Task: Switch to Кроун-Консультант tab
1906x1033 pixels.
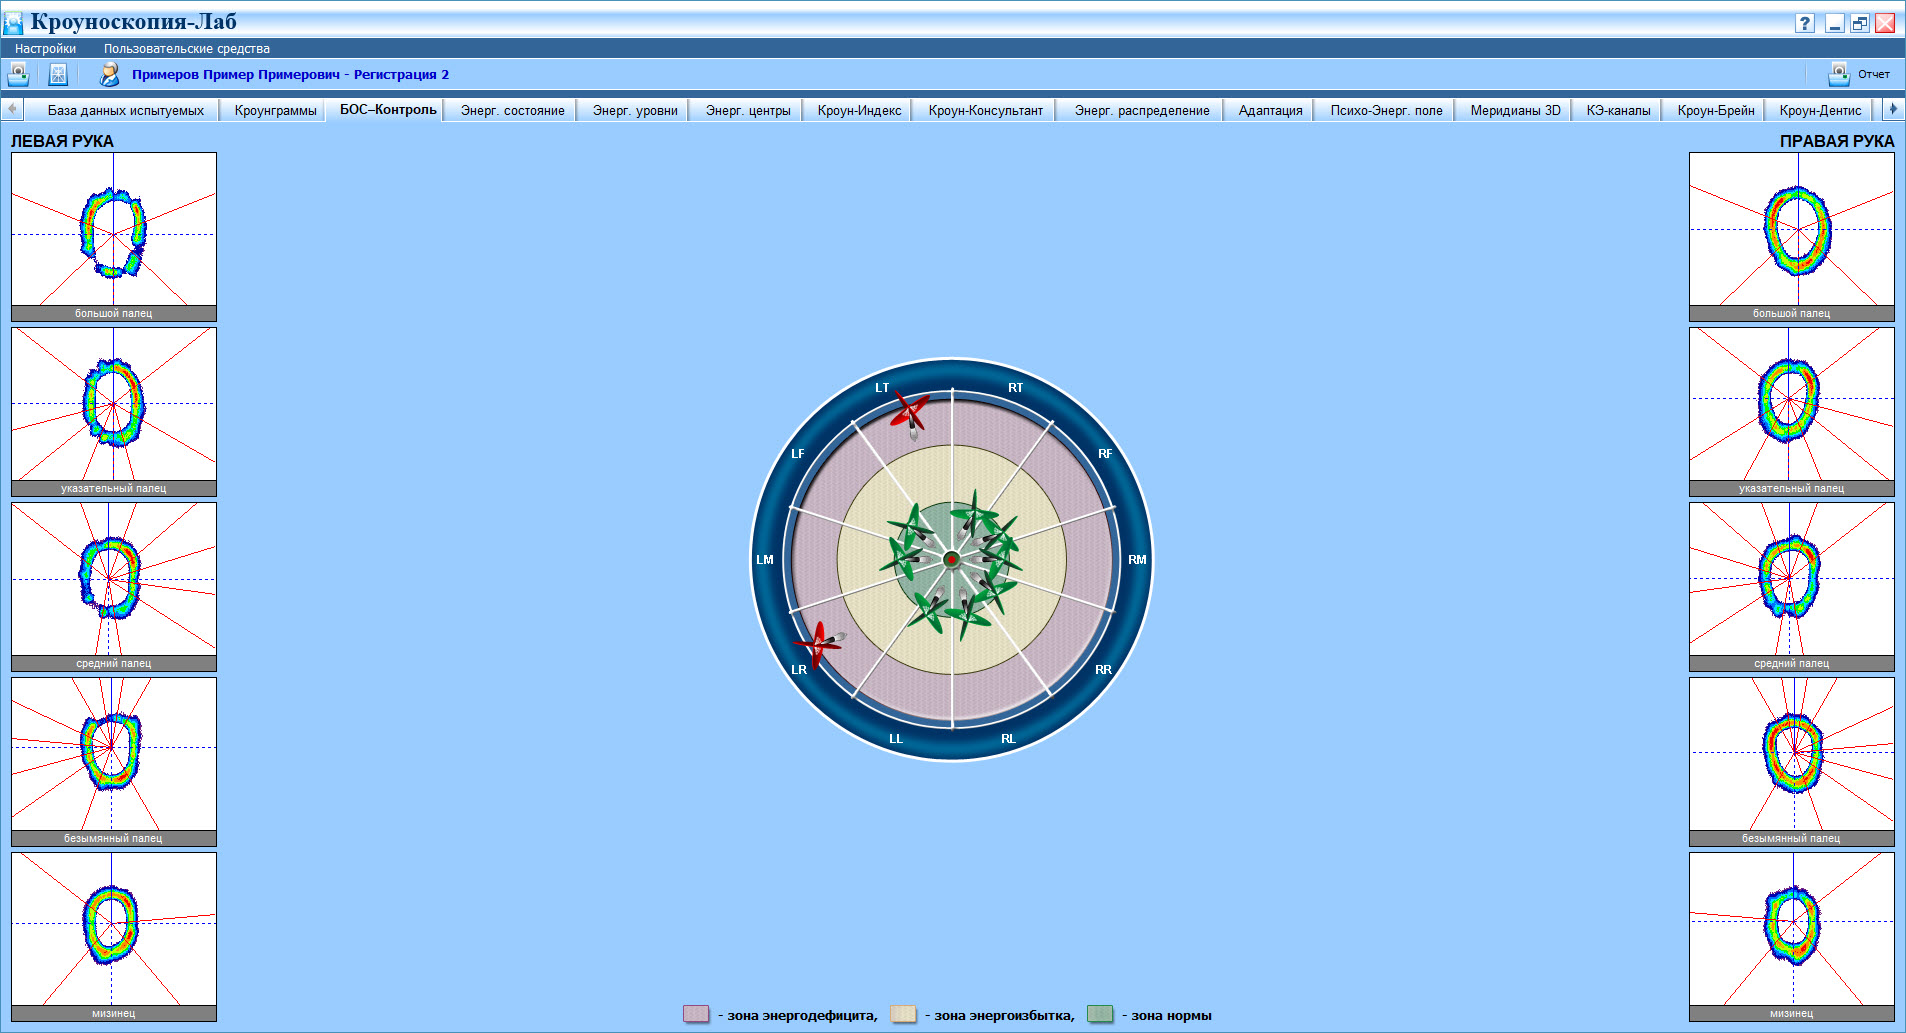Action: (x=985, y=110)
